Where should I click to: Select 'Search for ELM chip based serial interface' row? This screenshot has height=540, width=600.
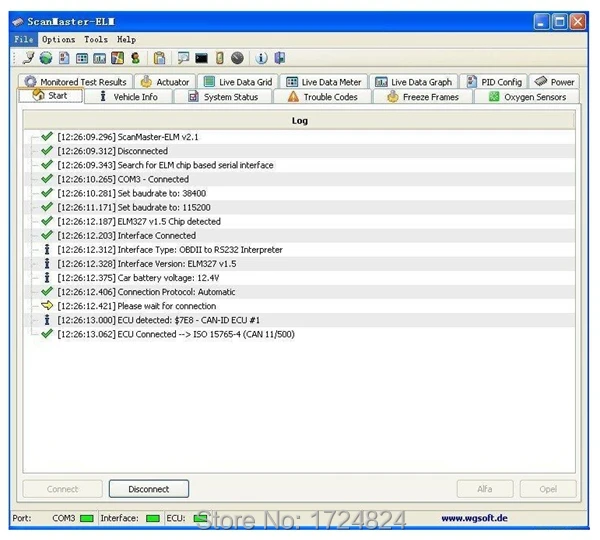point(299,165)
